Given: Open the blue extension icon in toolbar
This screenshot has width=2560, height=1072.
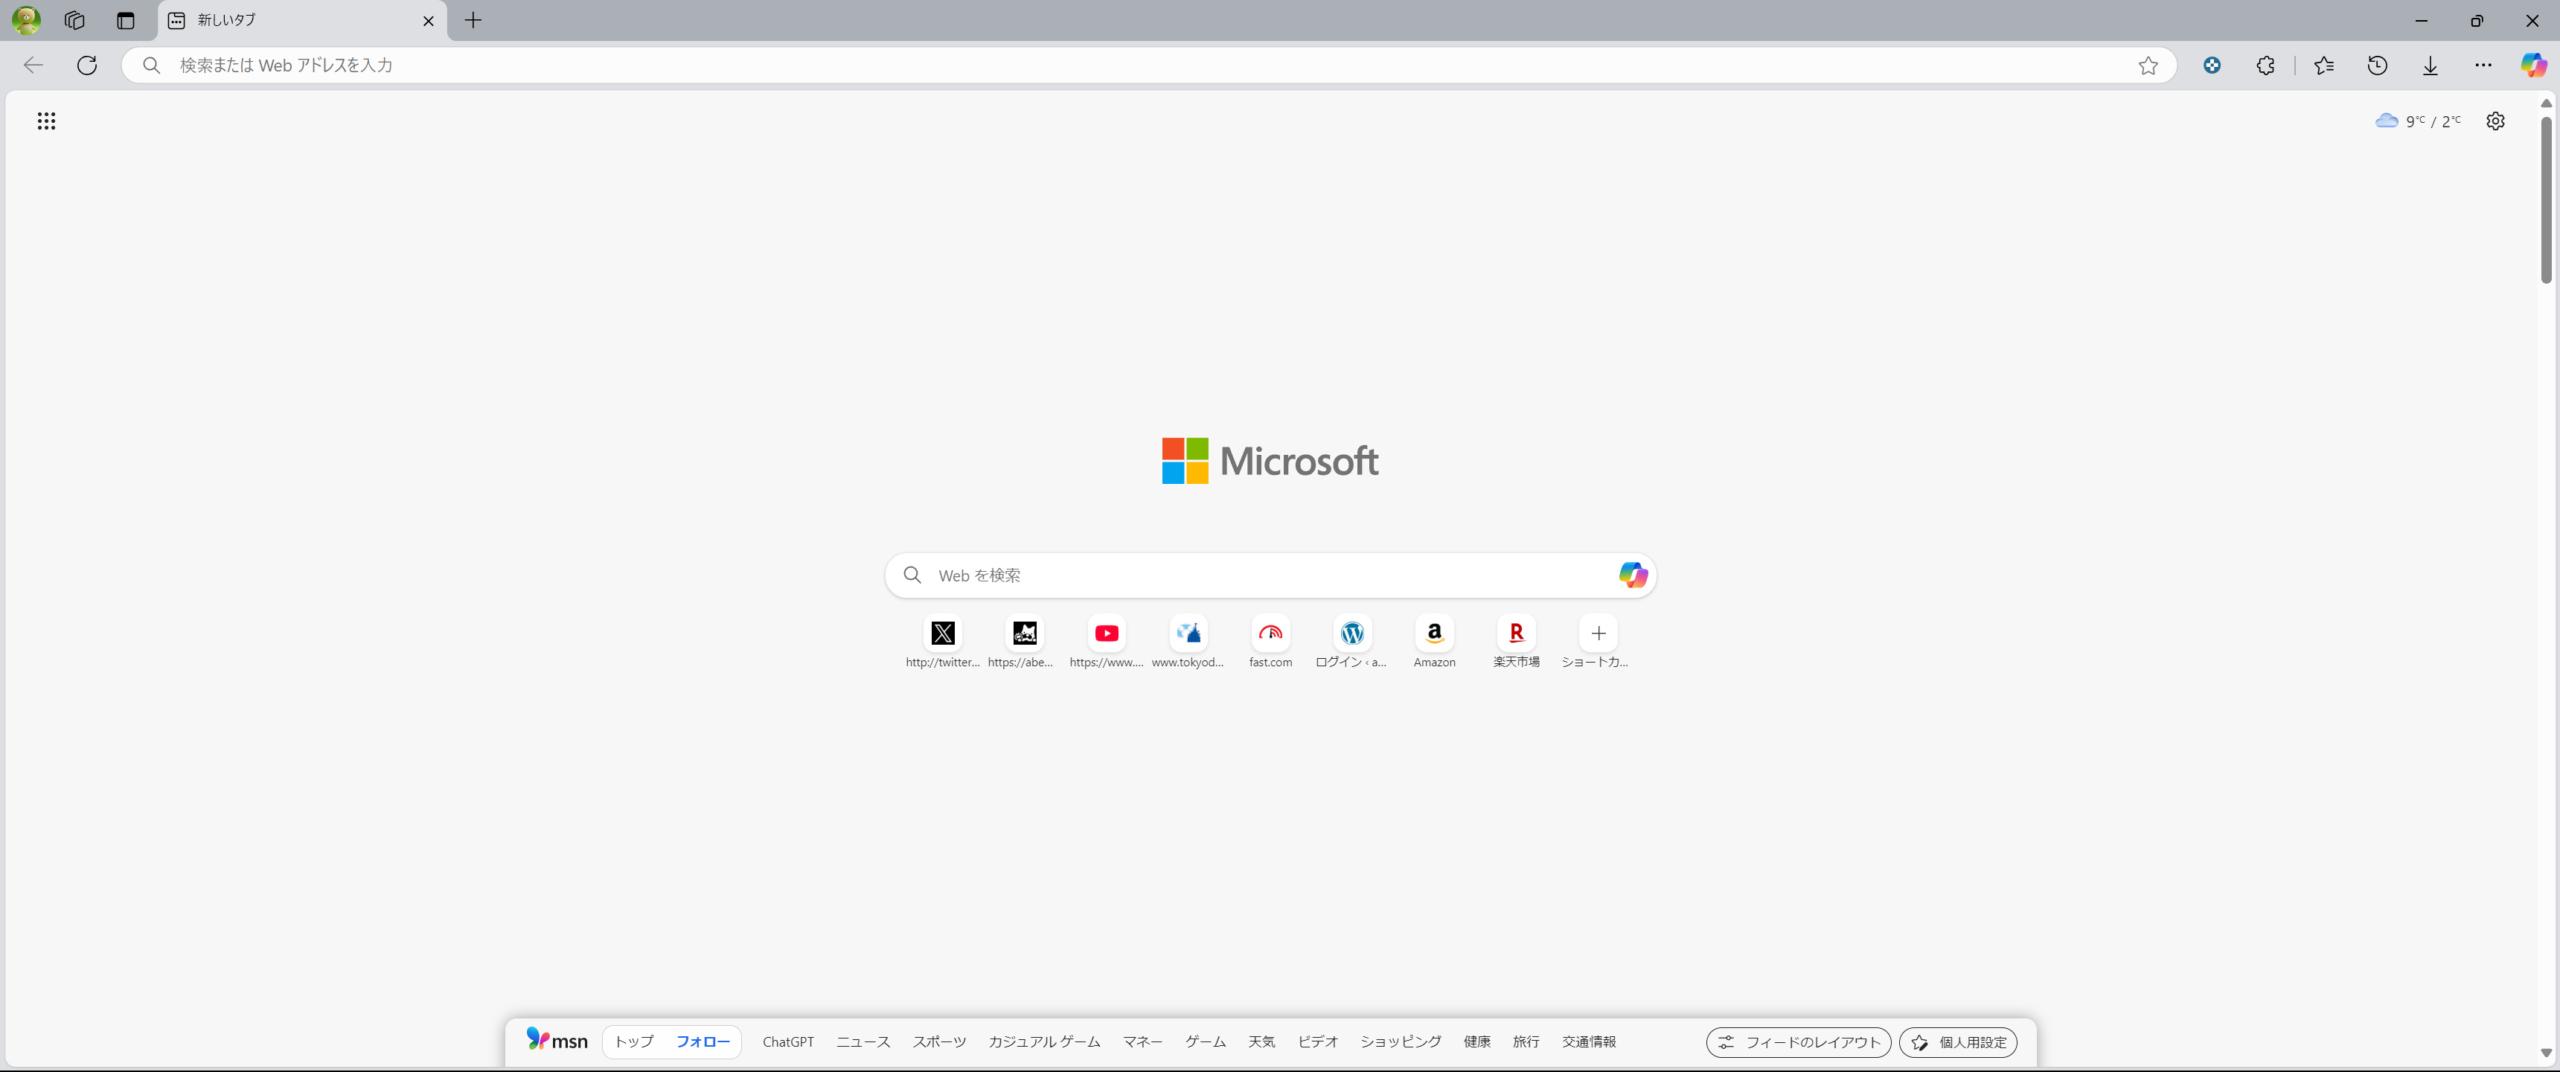Looking at the screenshot, I should pyautogui.click(x=2212, y=65).
